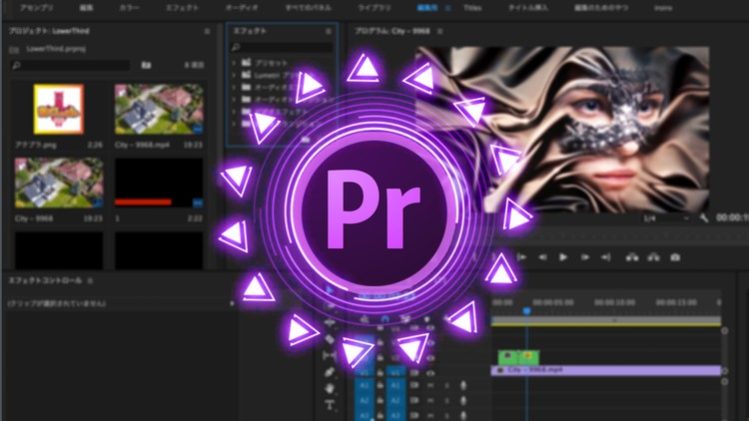Toggle V2 track output eye
Viewport: 749px width, 421px height.
tap(431, 357)
